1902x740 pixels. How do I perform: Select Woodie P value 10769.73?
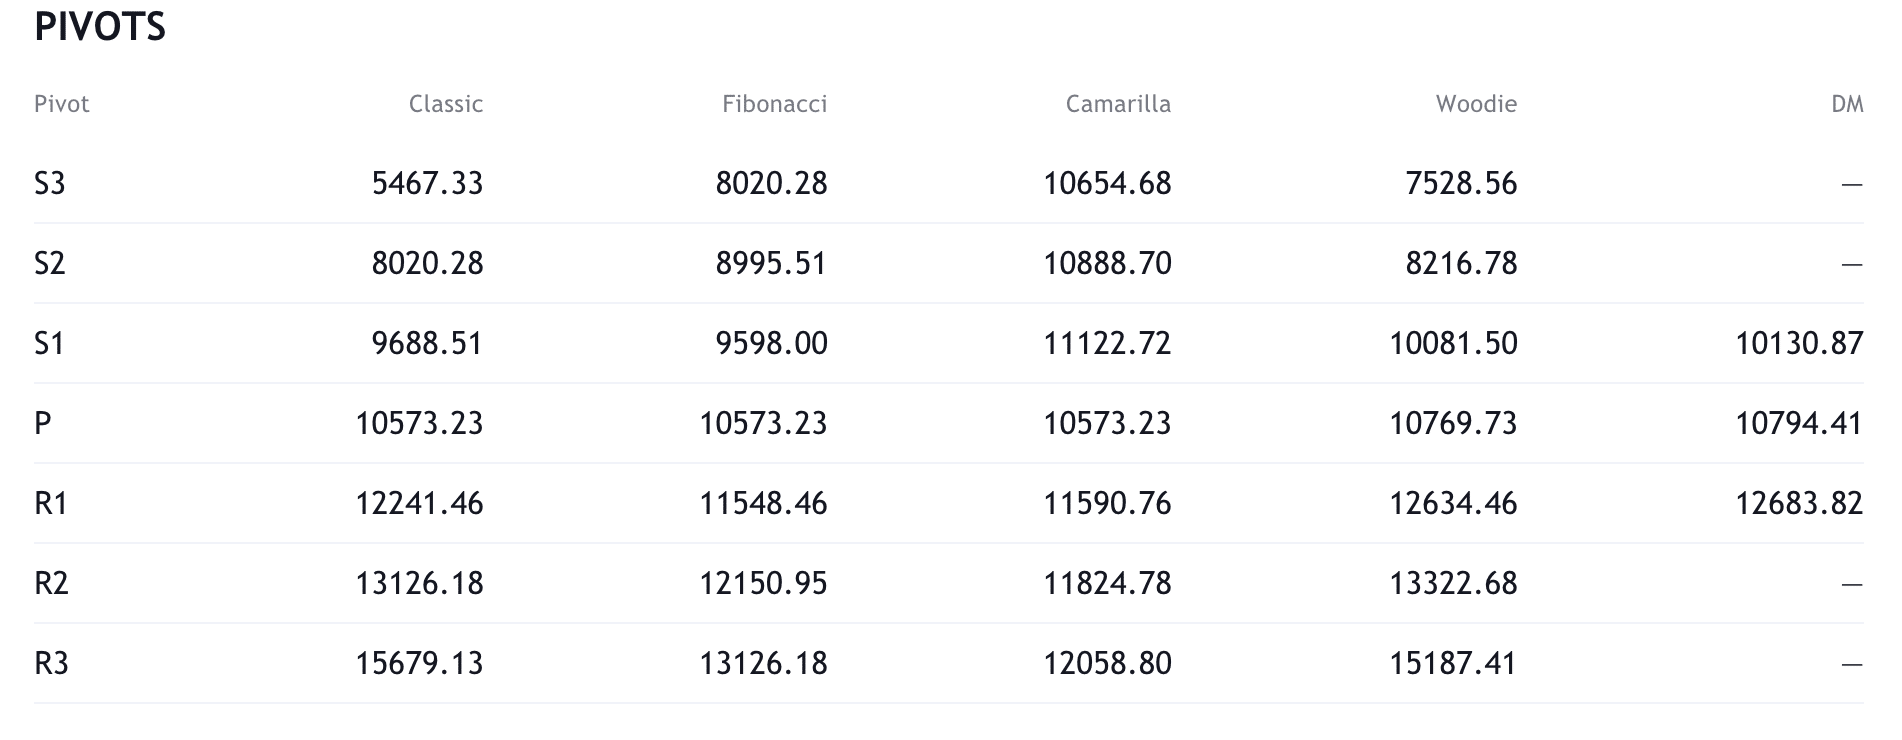[1453, 423]
